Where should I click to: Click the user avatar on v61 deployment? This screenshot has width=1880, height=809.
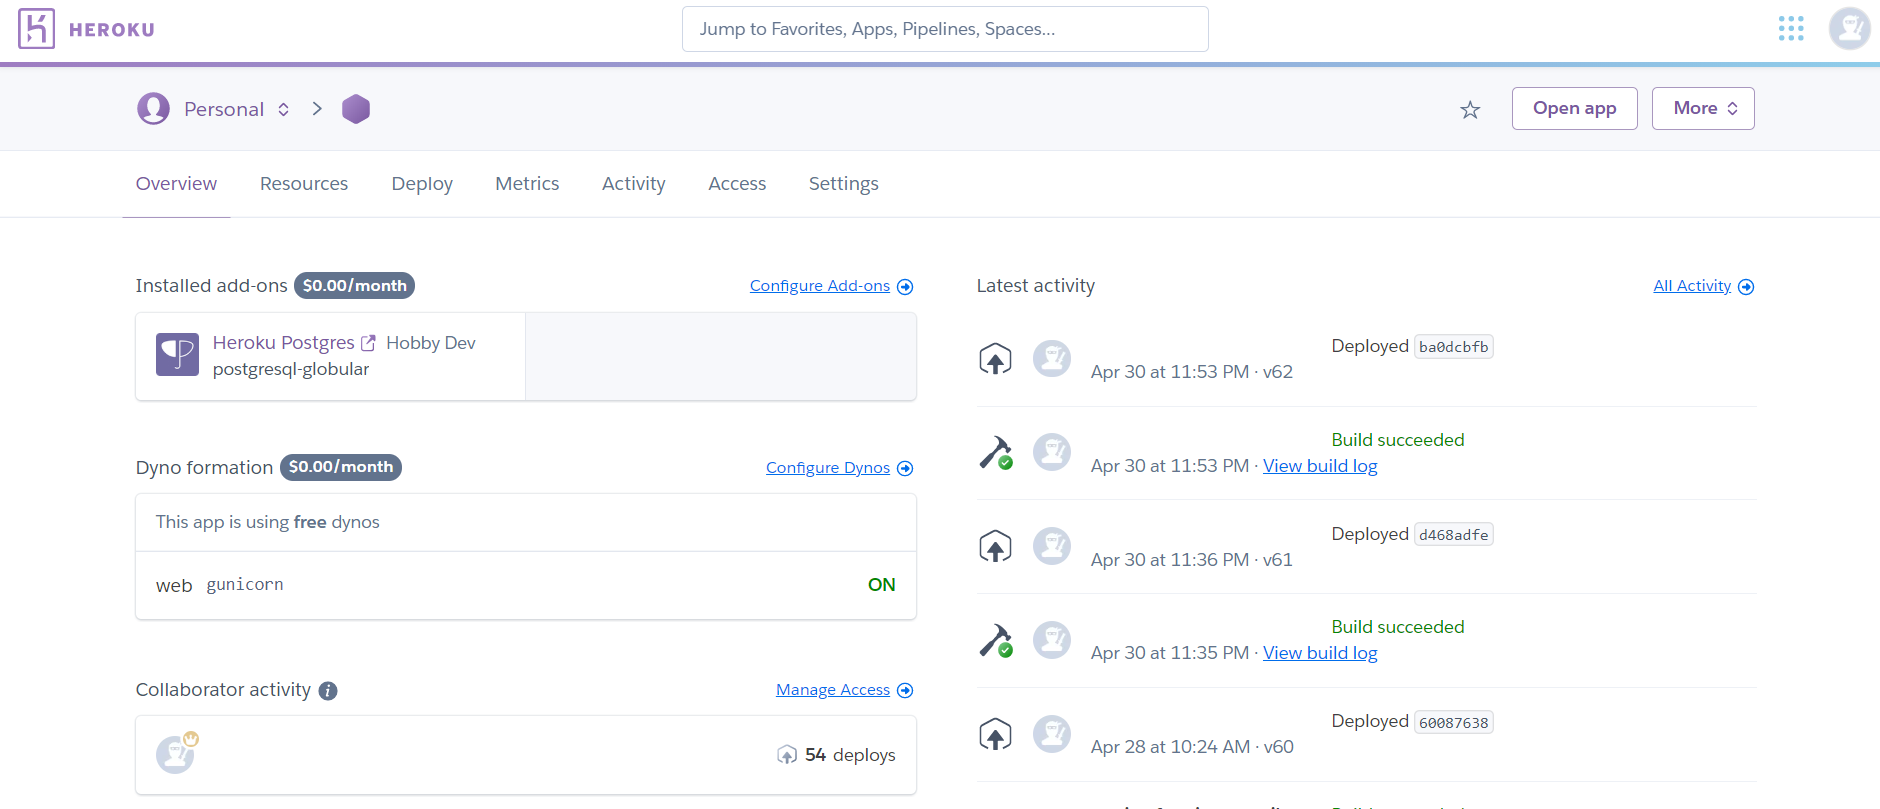coord(1052,546)
